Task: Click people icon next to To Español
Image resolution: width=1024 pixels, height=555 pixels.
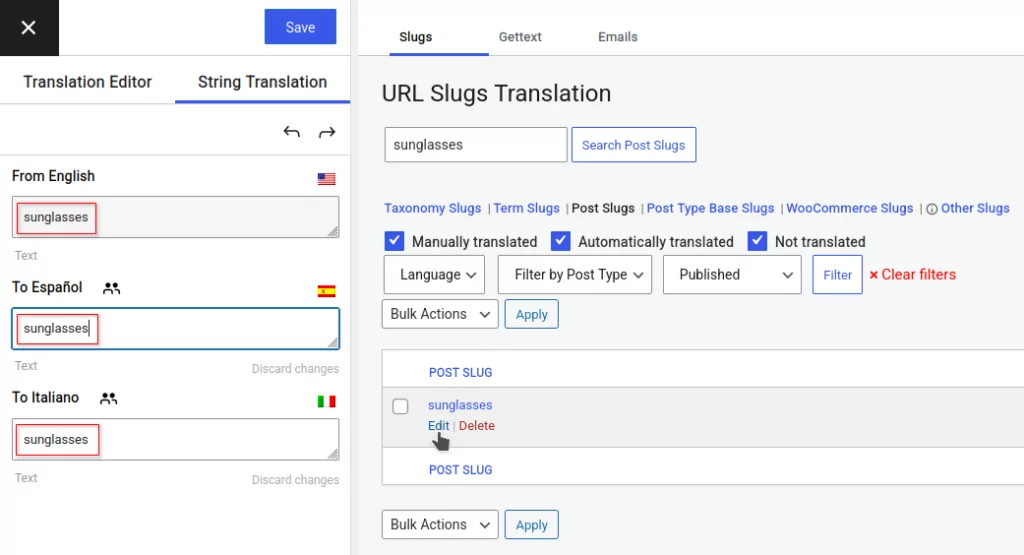Action: pyautogui.click(x=111, y=288)
